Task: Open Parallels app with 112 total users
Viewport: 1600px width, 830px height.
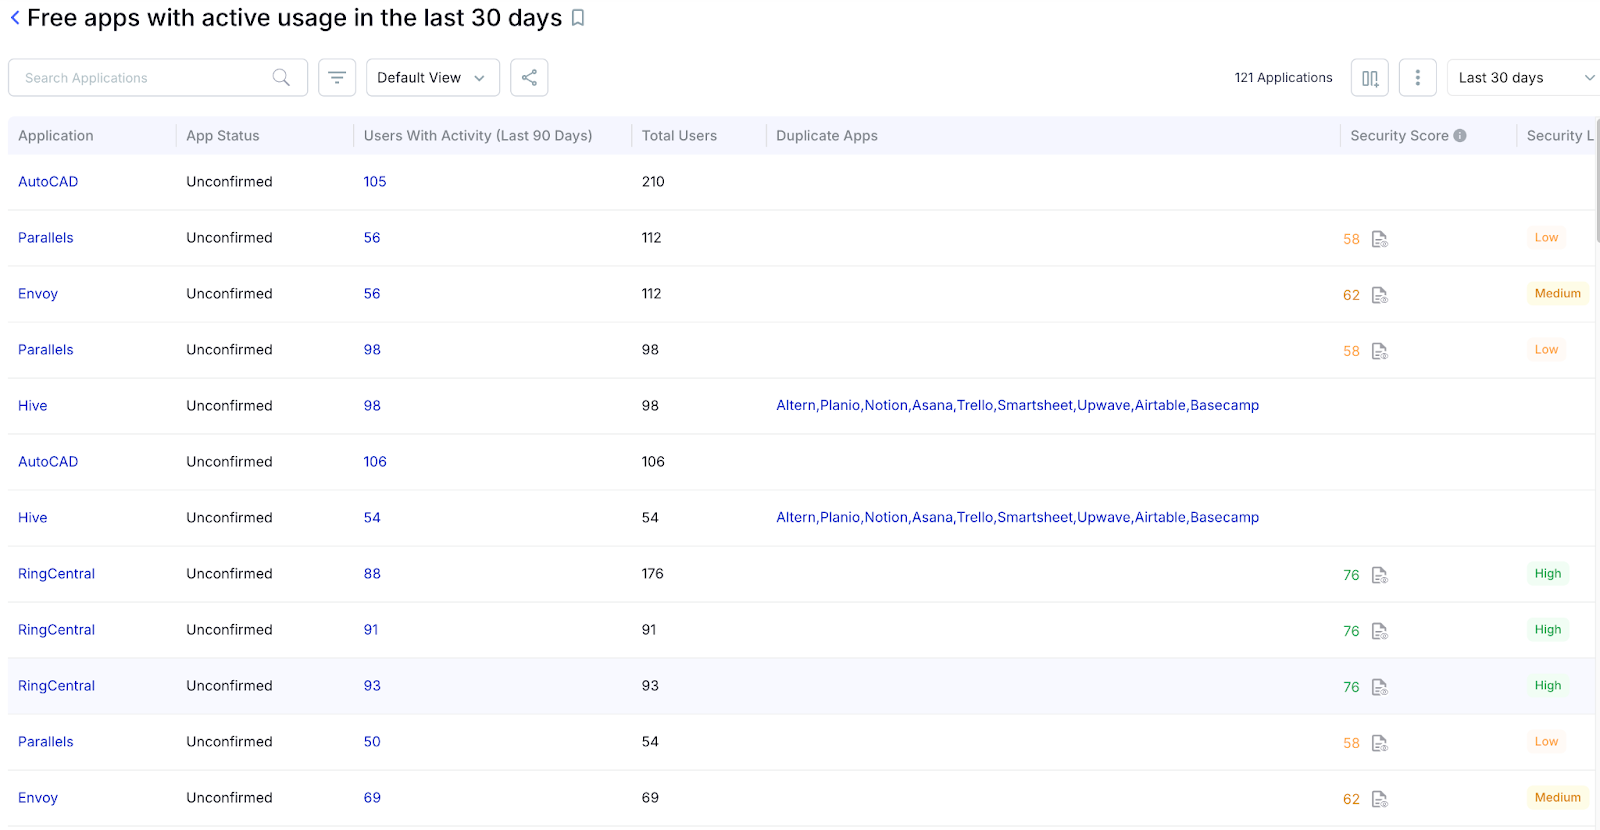Action: [x=46, y=238]
